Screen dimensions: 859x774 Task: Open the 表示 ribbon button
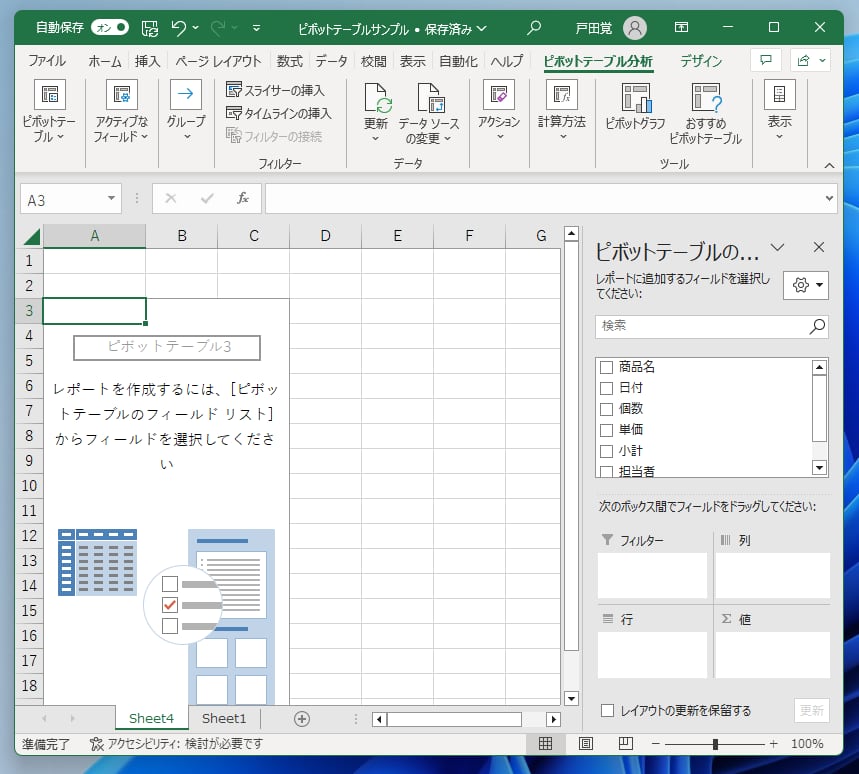pyautogui.click(x=779, y=111)
